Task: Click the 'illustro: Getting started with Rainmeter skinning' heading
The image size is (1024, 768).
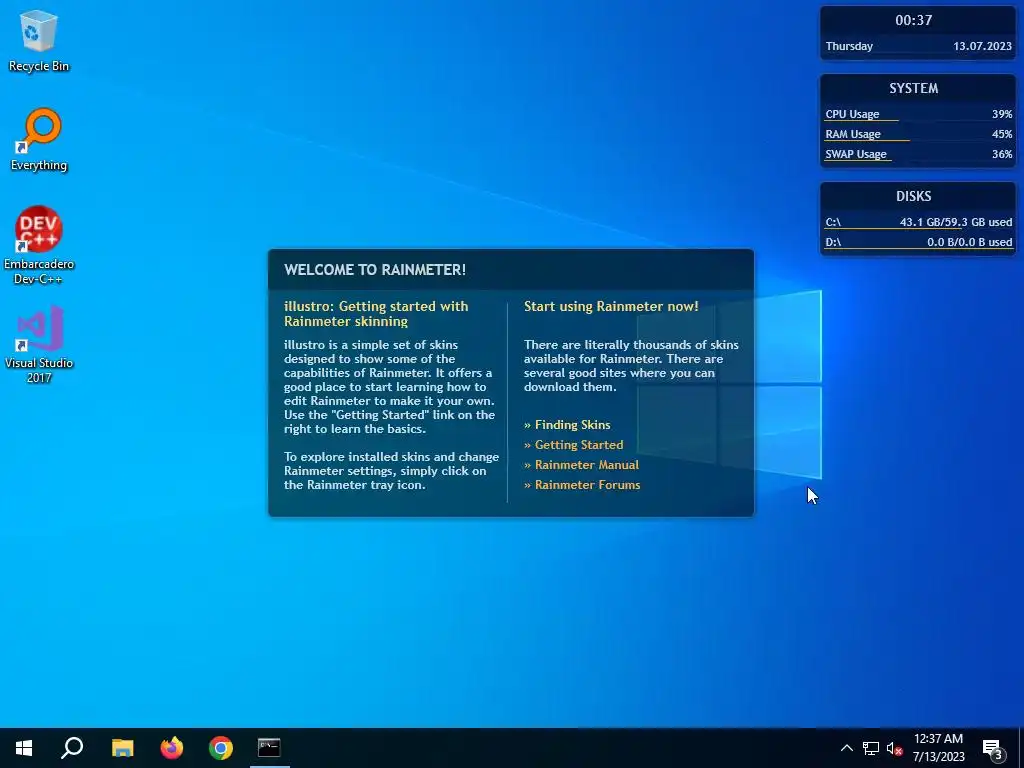Action: (376, 313)
